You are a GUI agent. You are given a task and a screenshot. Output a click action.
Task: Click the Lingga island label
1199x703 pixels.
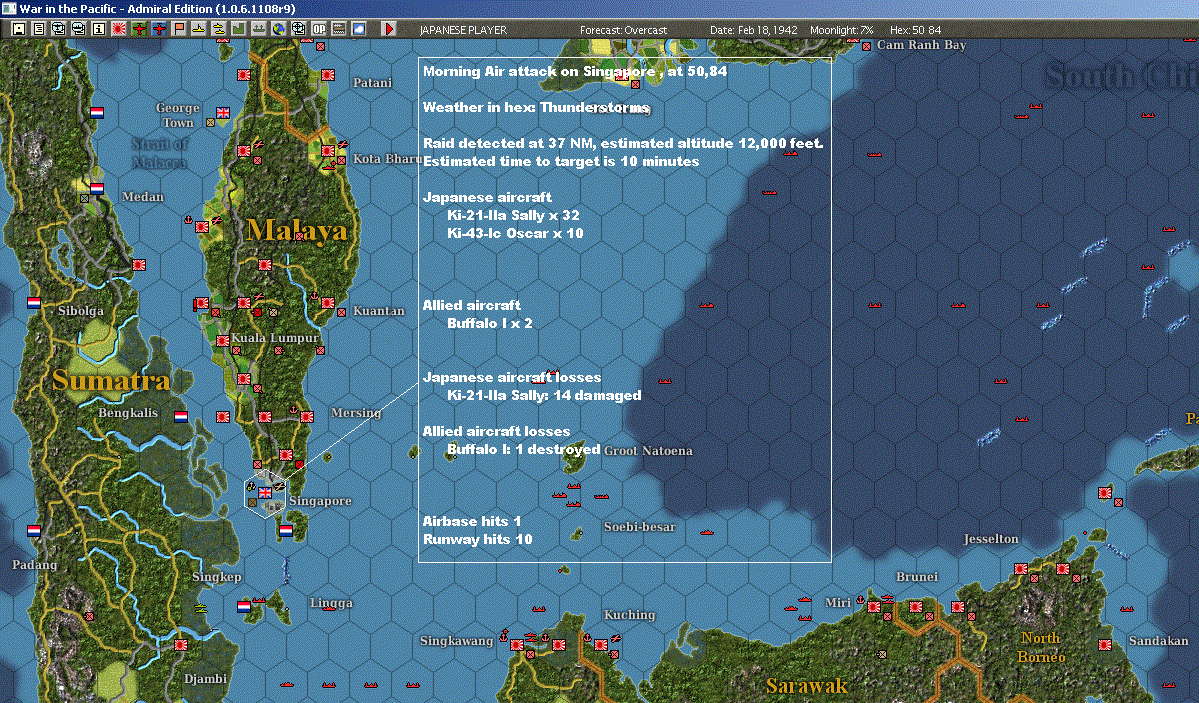(331, 603)
